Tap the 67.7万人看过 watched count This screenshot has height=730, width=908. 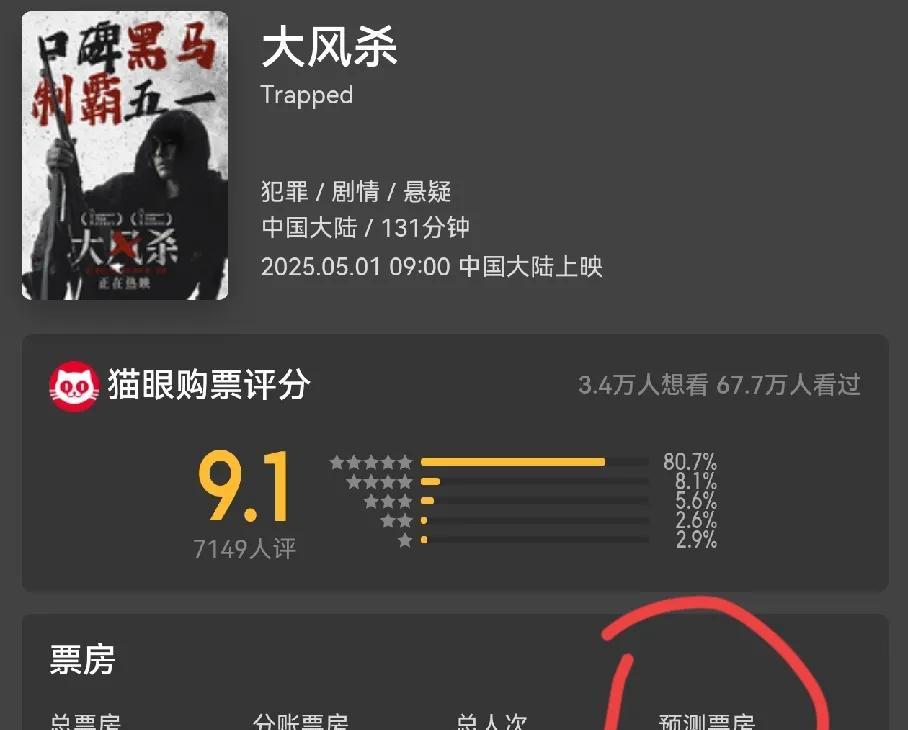point(788,385)
